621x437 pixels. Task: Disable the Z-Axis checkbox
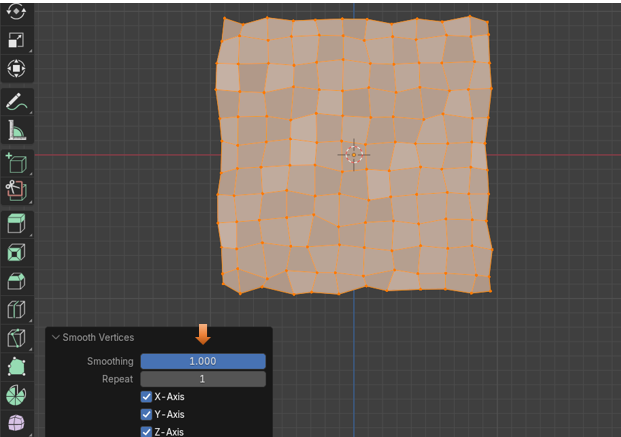click(147, 432)
